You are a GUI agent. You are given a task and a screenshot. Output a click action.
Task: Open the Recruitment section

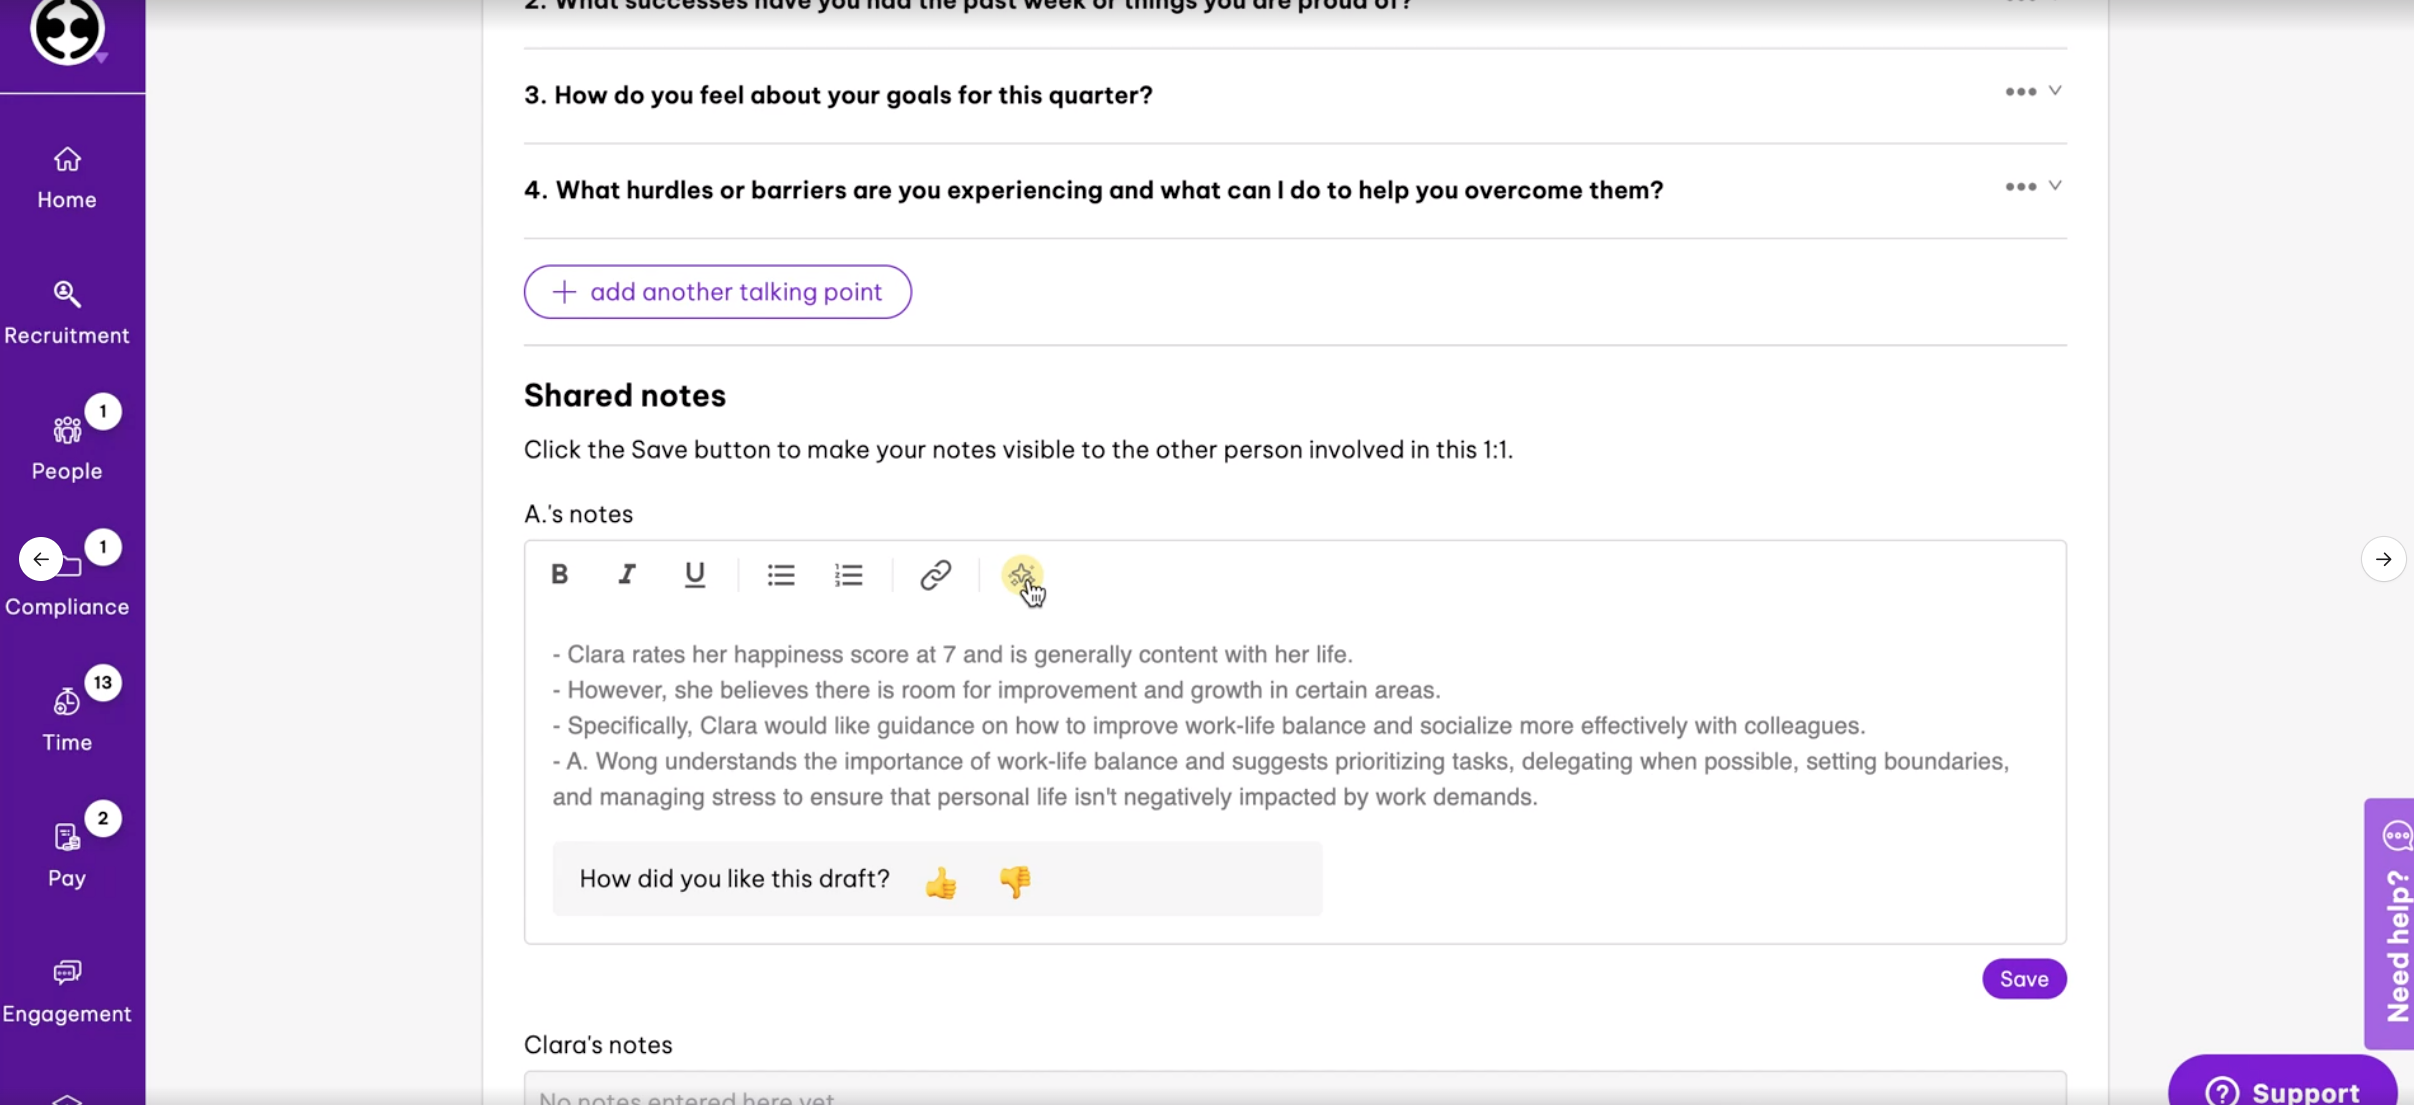point(67,313)
